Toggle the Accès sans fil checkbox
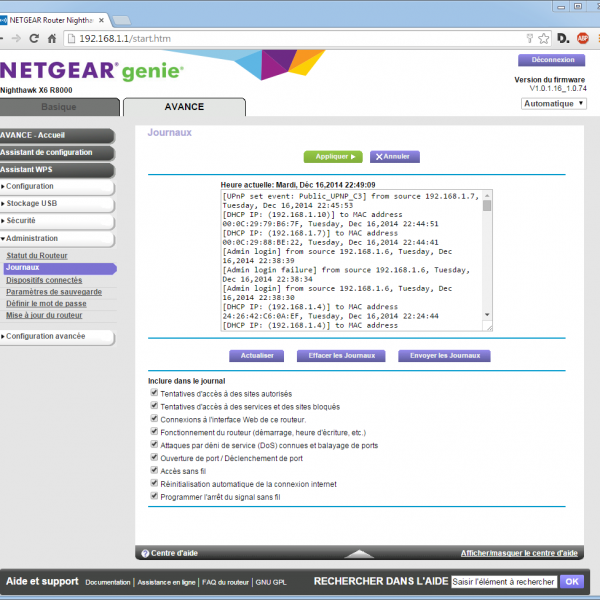 [154, 470]
